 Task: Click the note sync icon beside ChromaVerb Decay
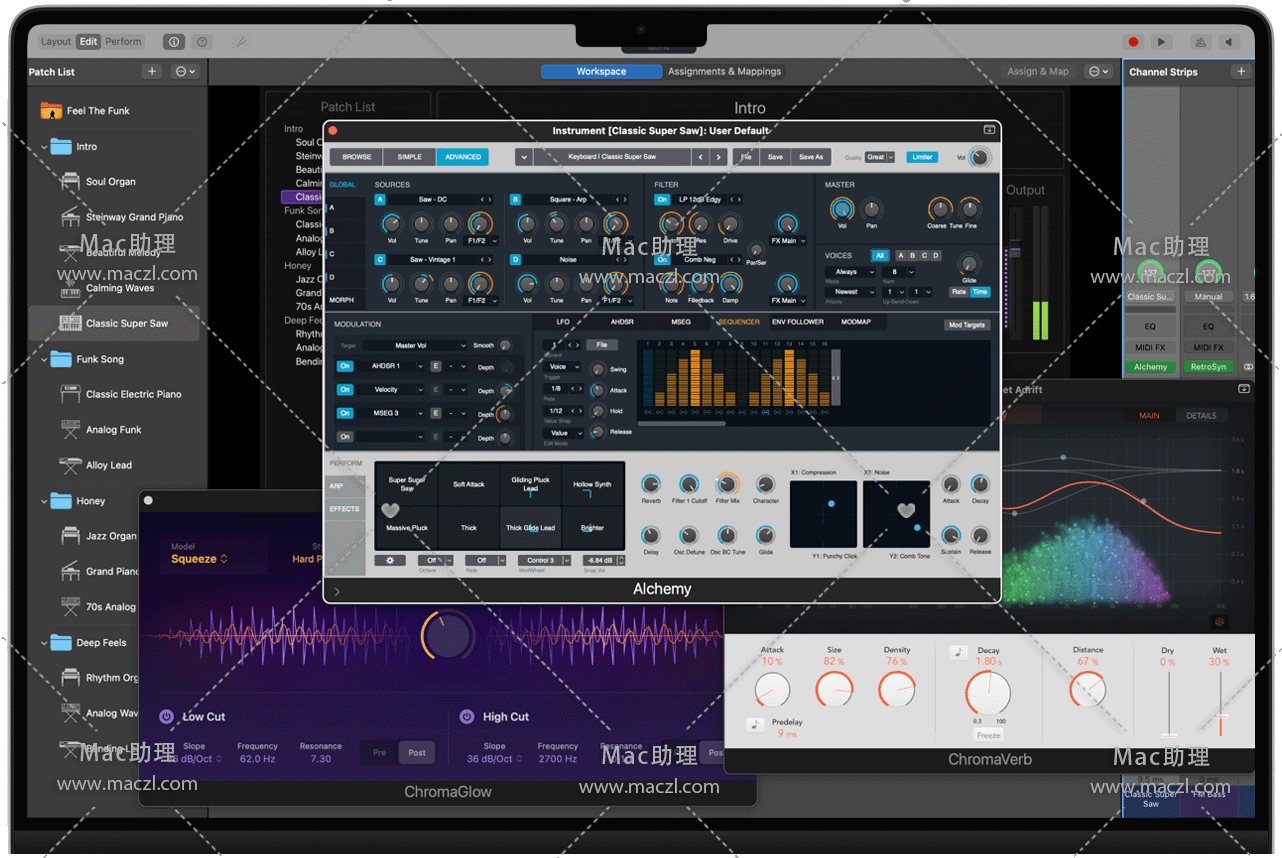click(959, 652)
